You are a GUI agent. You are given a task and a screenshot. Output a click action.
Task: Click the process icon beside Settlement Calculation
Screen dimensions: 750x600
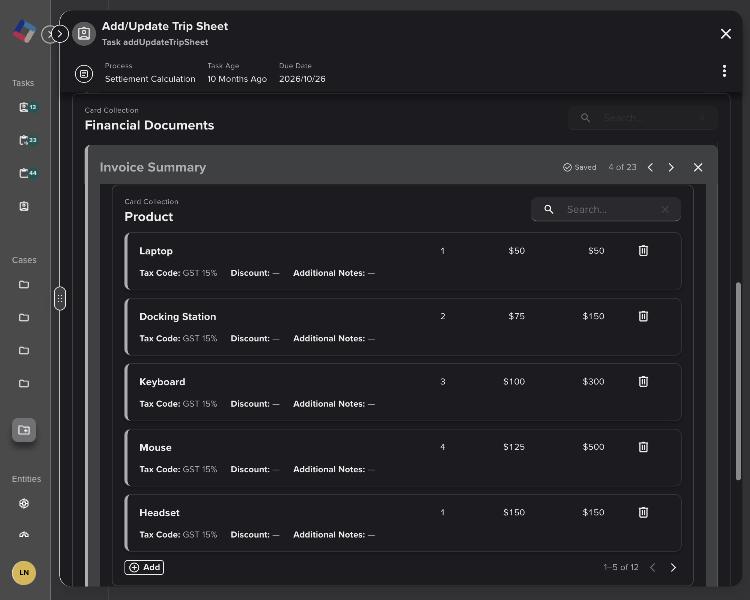click(84, 74)
